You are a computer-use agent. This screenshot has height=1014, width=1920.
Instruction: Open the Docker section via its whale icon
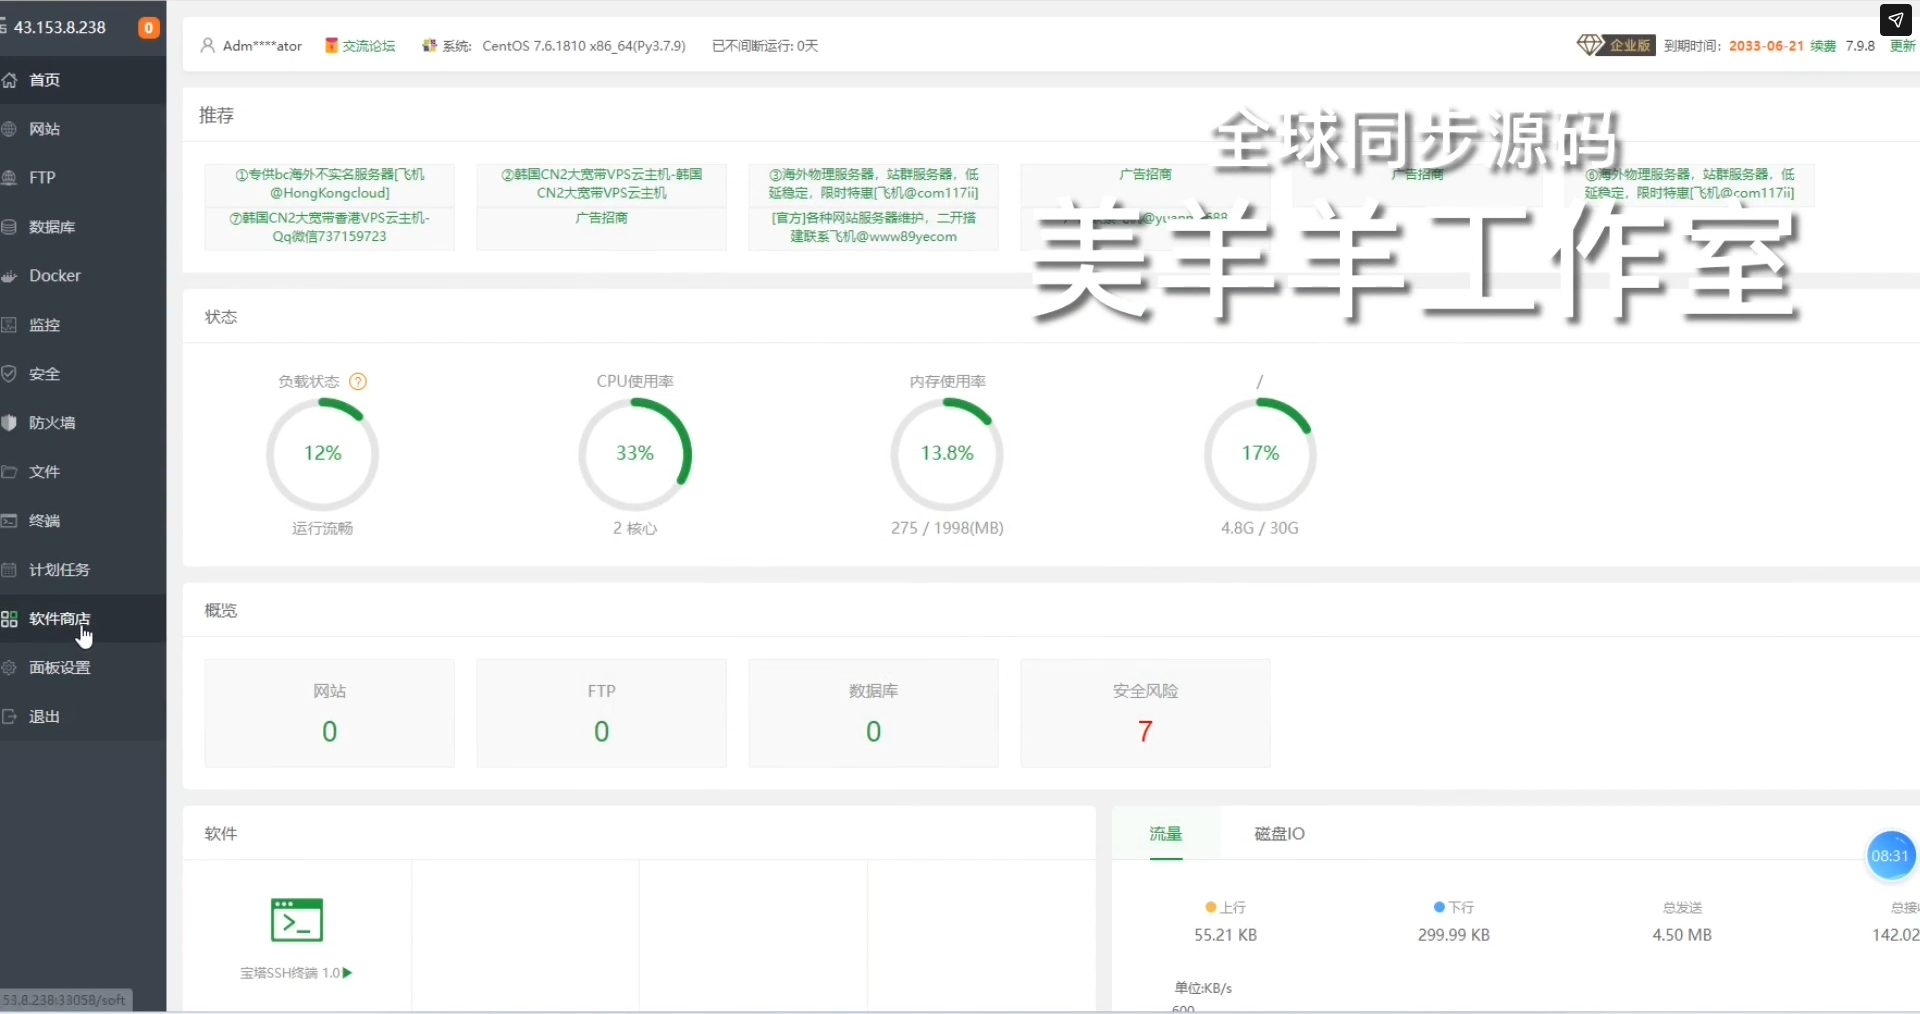[10, 276]
